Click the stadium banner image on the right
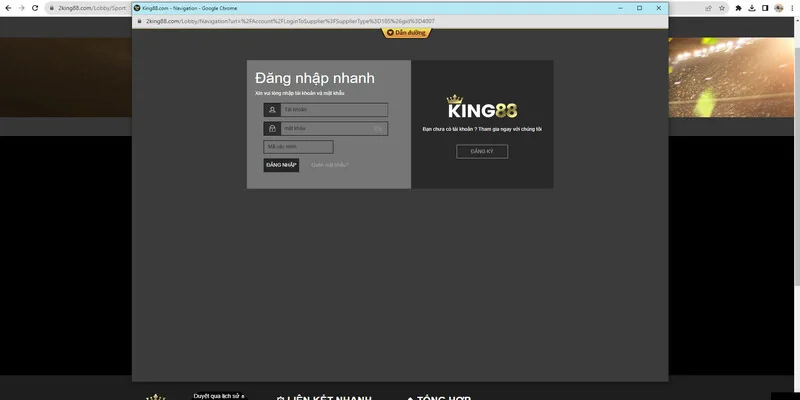 coord(732,78)
